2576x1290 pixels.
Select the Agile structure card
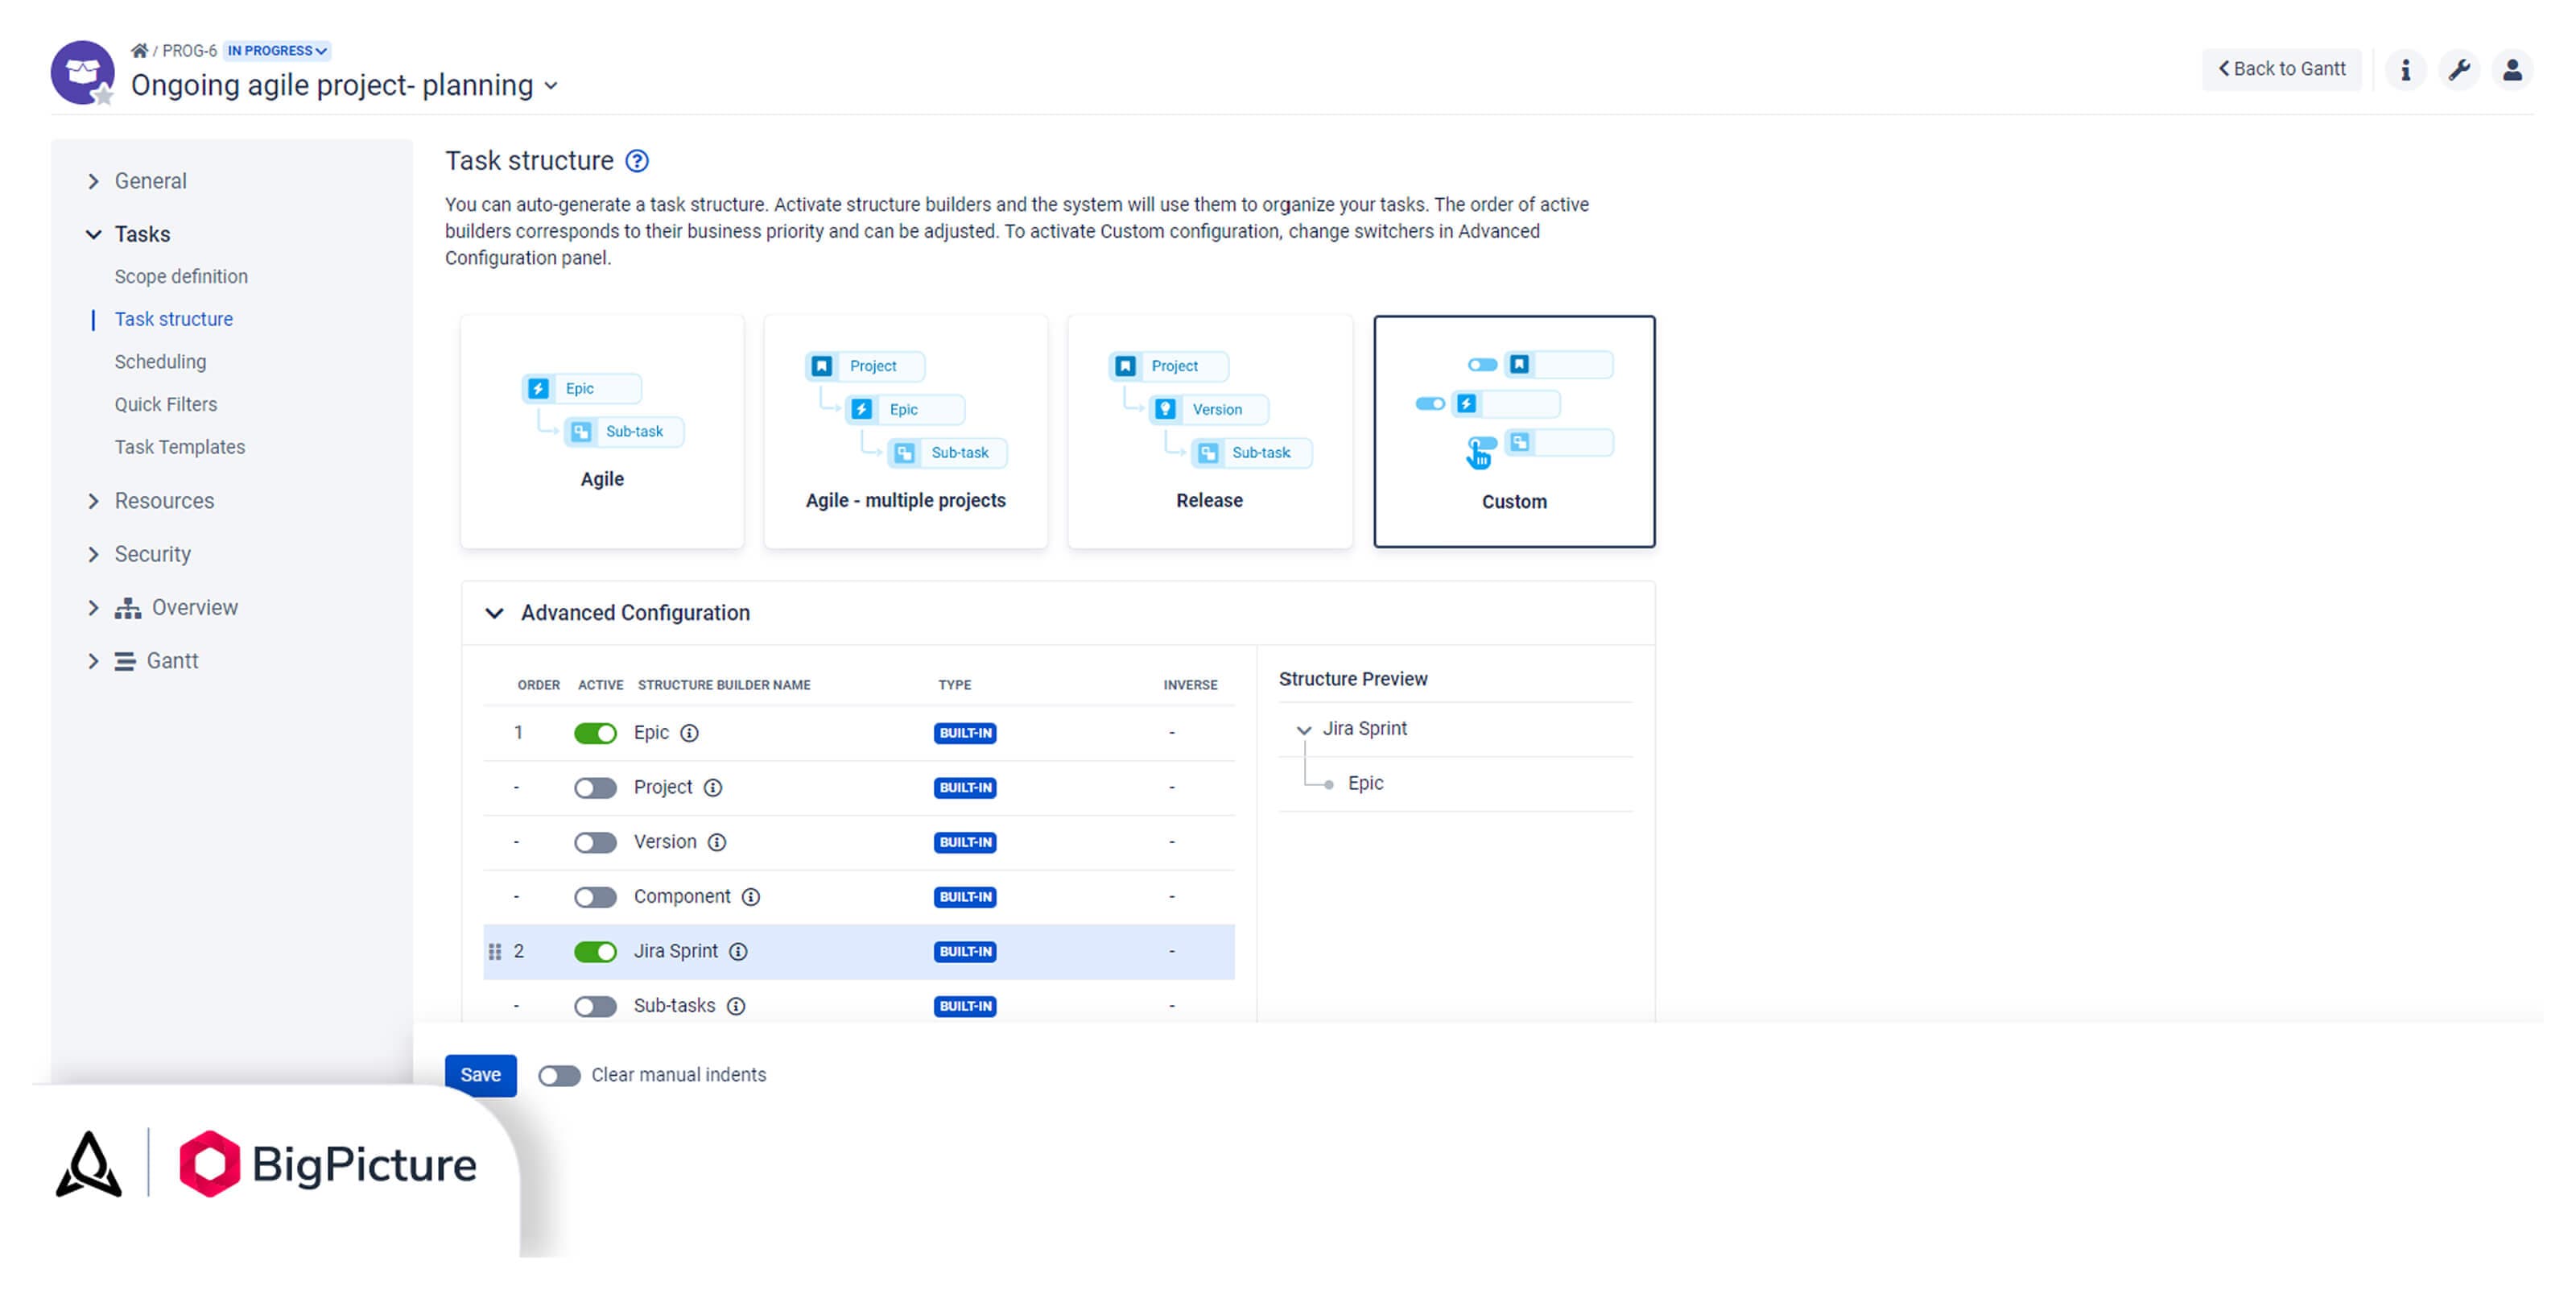[x=602, y=431]
